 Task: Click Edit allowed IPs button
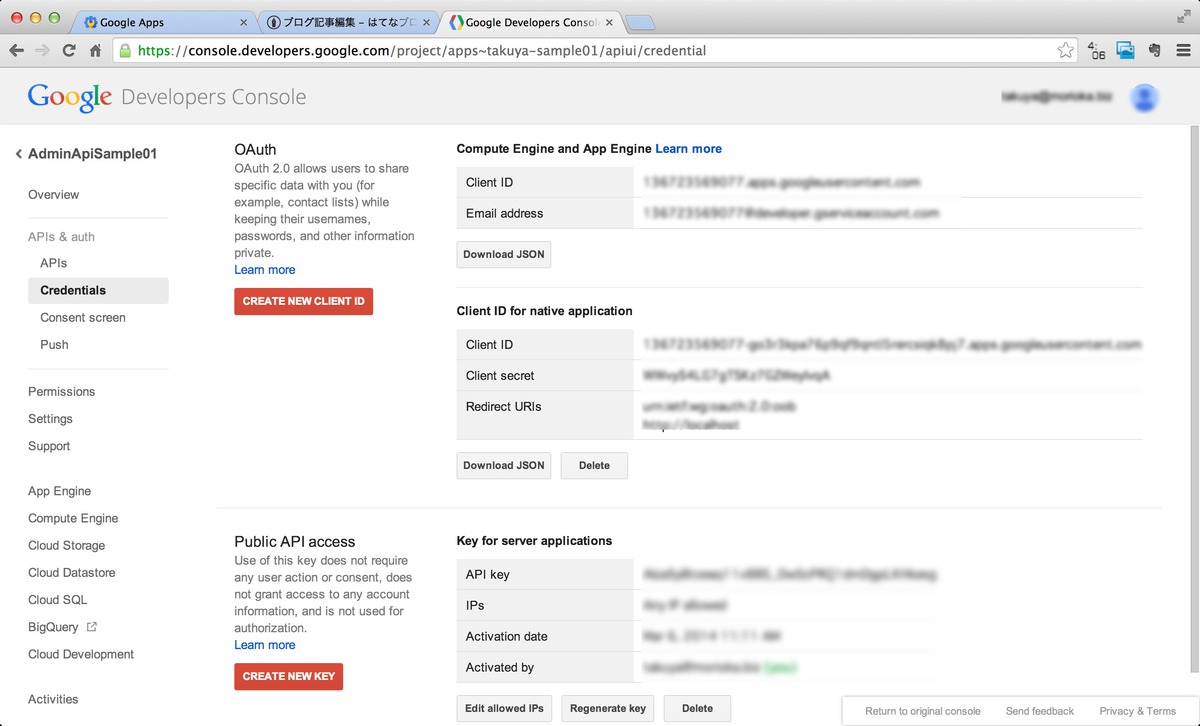(504, 708)
